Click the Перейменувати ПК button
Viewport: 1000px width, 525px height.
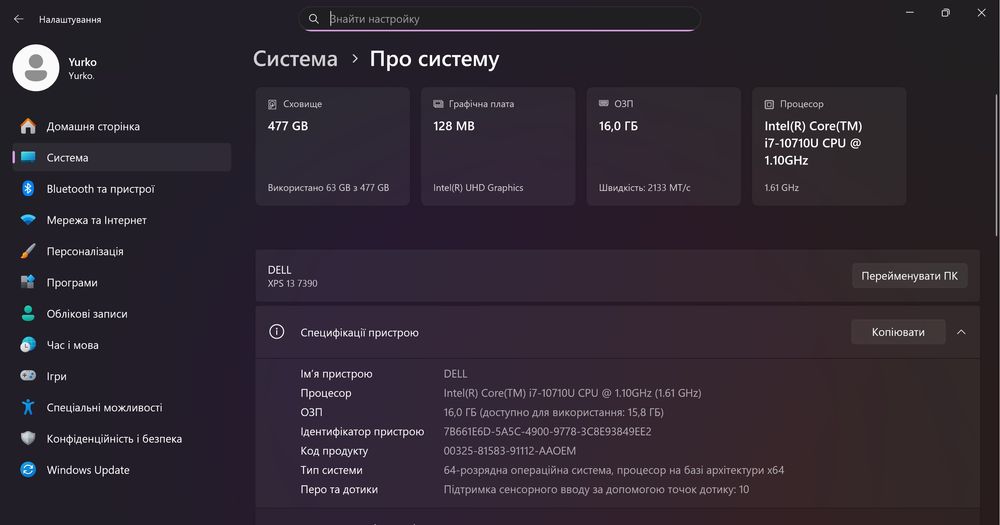pos(909,276)
